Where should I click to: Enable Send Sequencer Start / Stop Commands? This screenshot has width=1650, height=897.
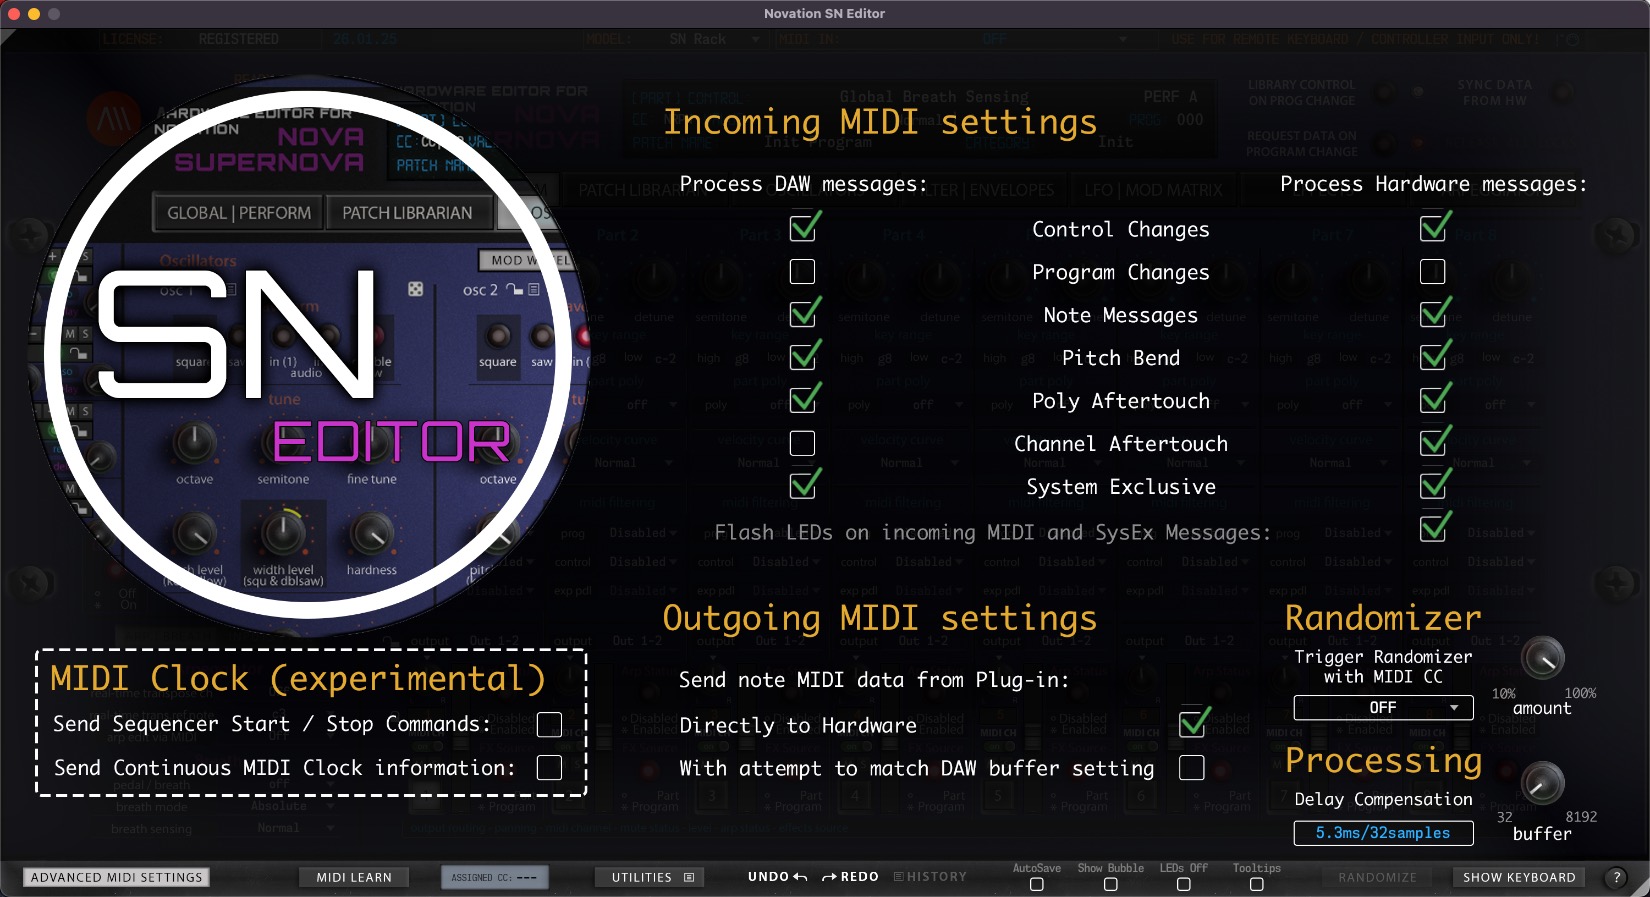point(549,724)
